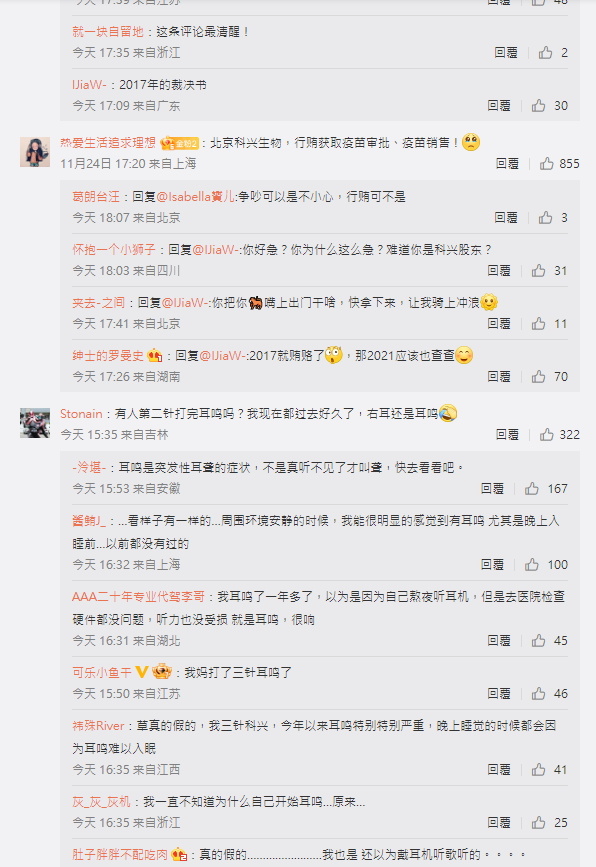Like 酱鲔J_'s comment with 100 likes

click(x=532, y=565)
